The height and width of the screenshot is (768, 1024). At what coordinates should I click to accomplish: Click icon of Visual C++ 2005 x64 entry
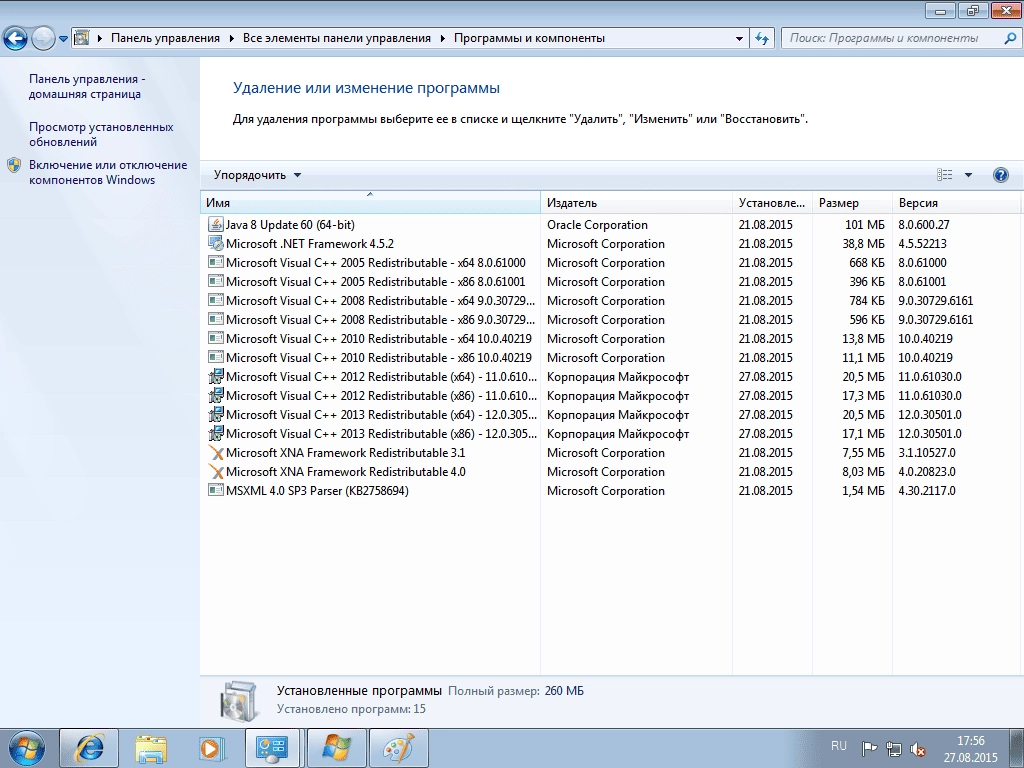click(x=216, y=262)
